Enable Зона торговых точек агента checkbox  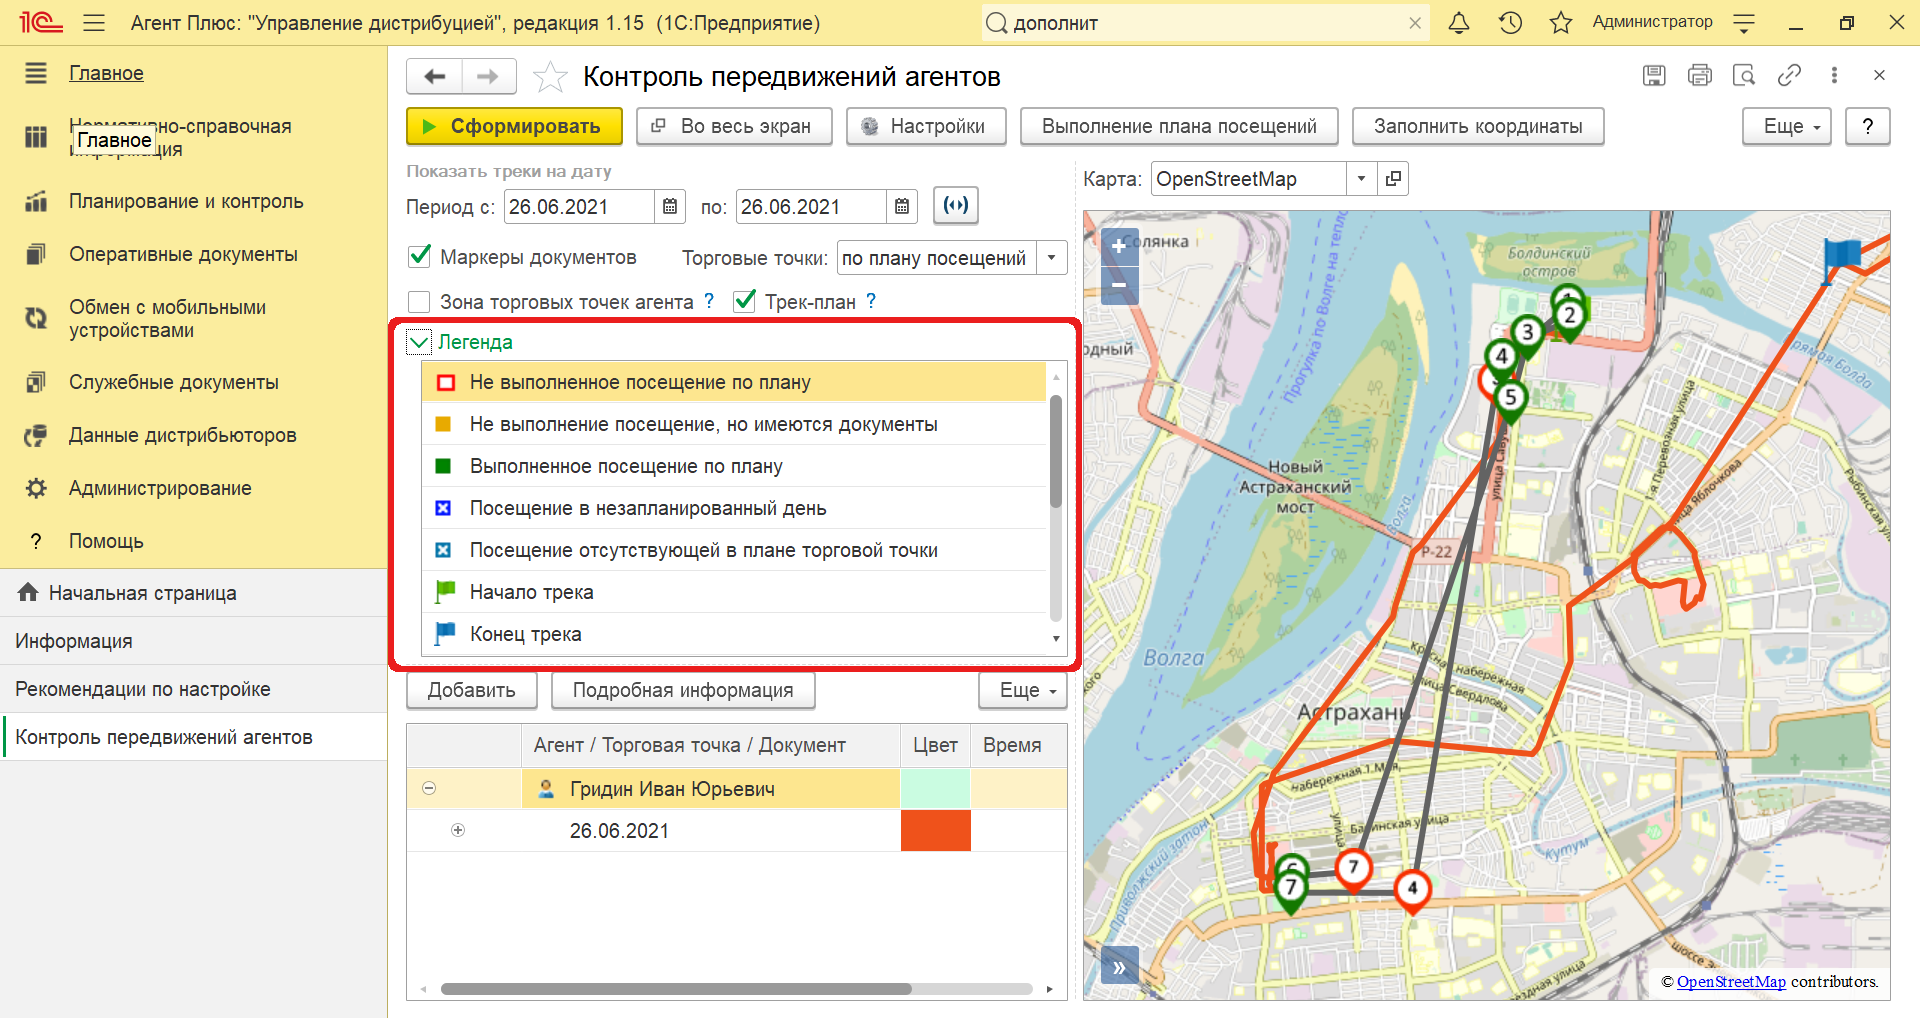tap(420, 301)
